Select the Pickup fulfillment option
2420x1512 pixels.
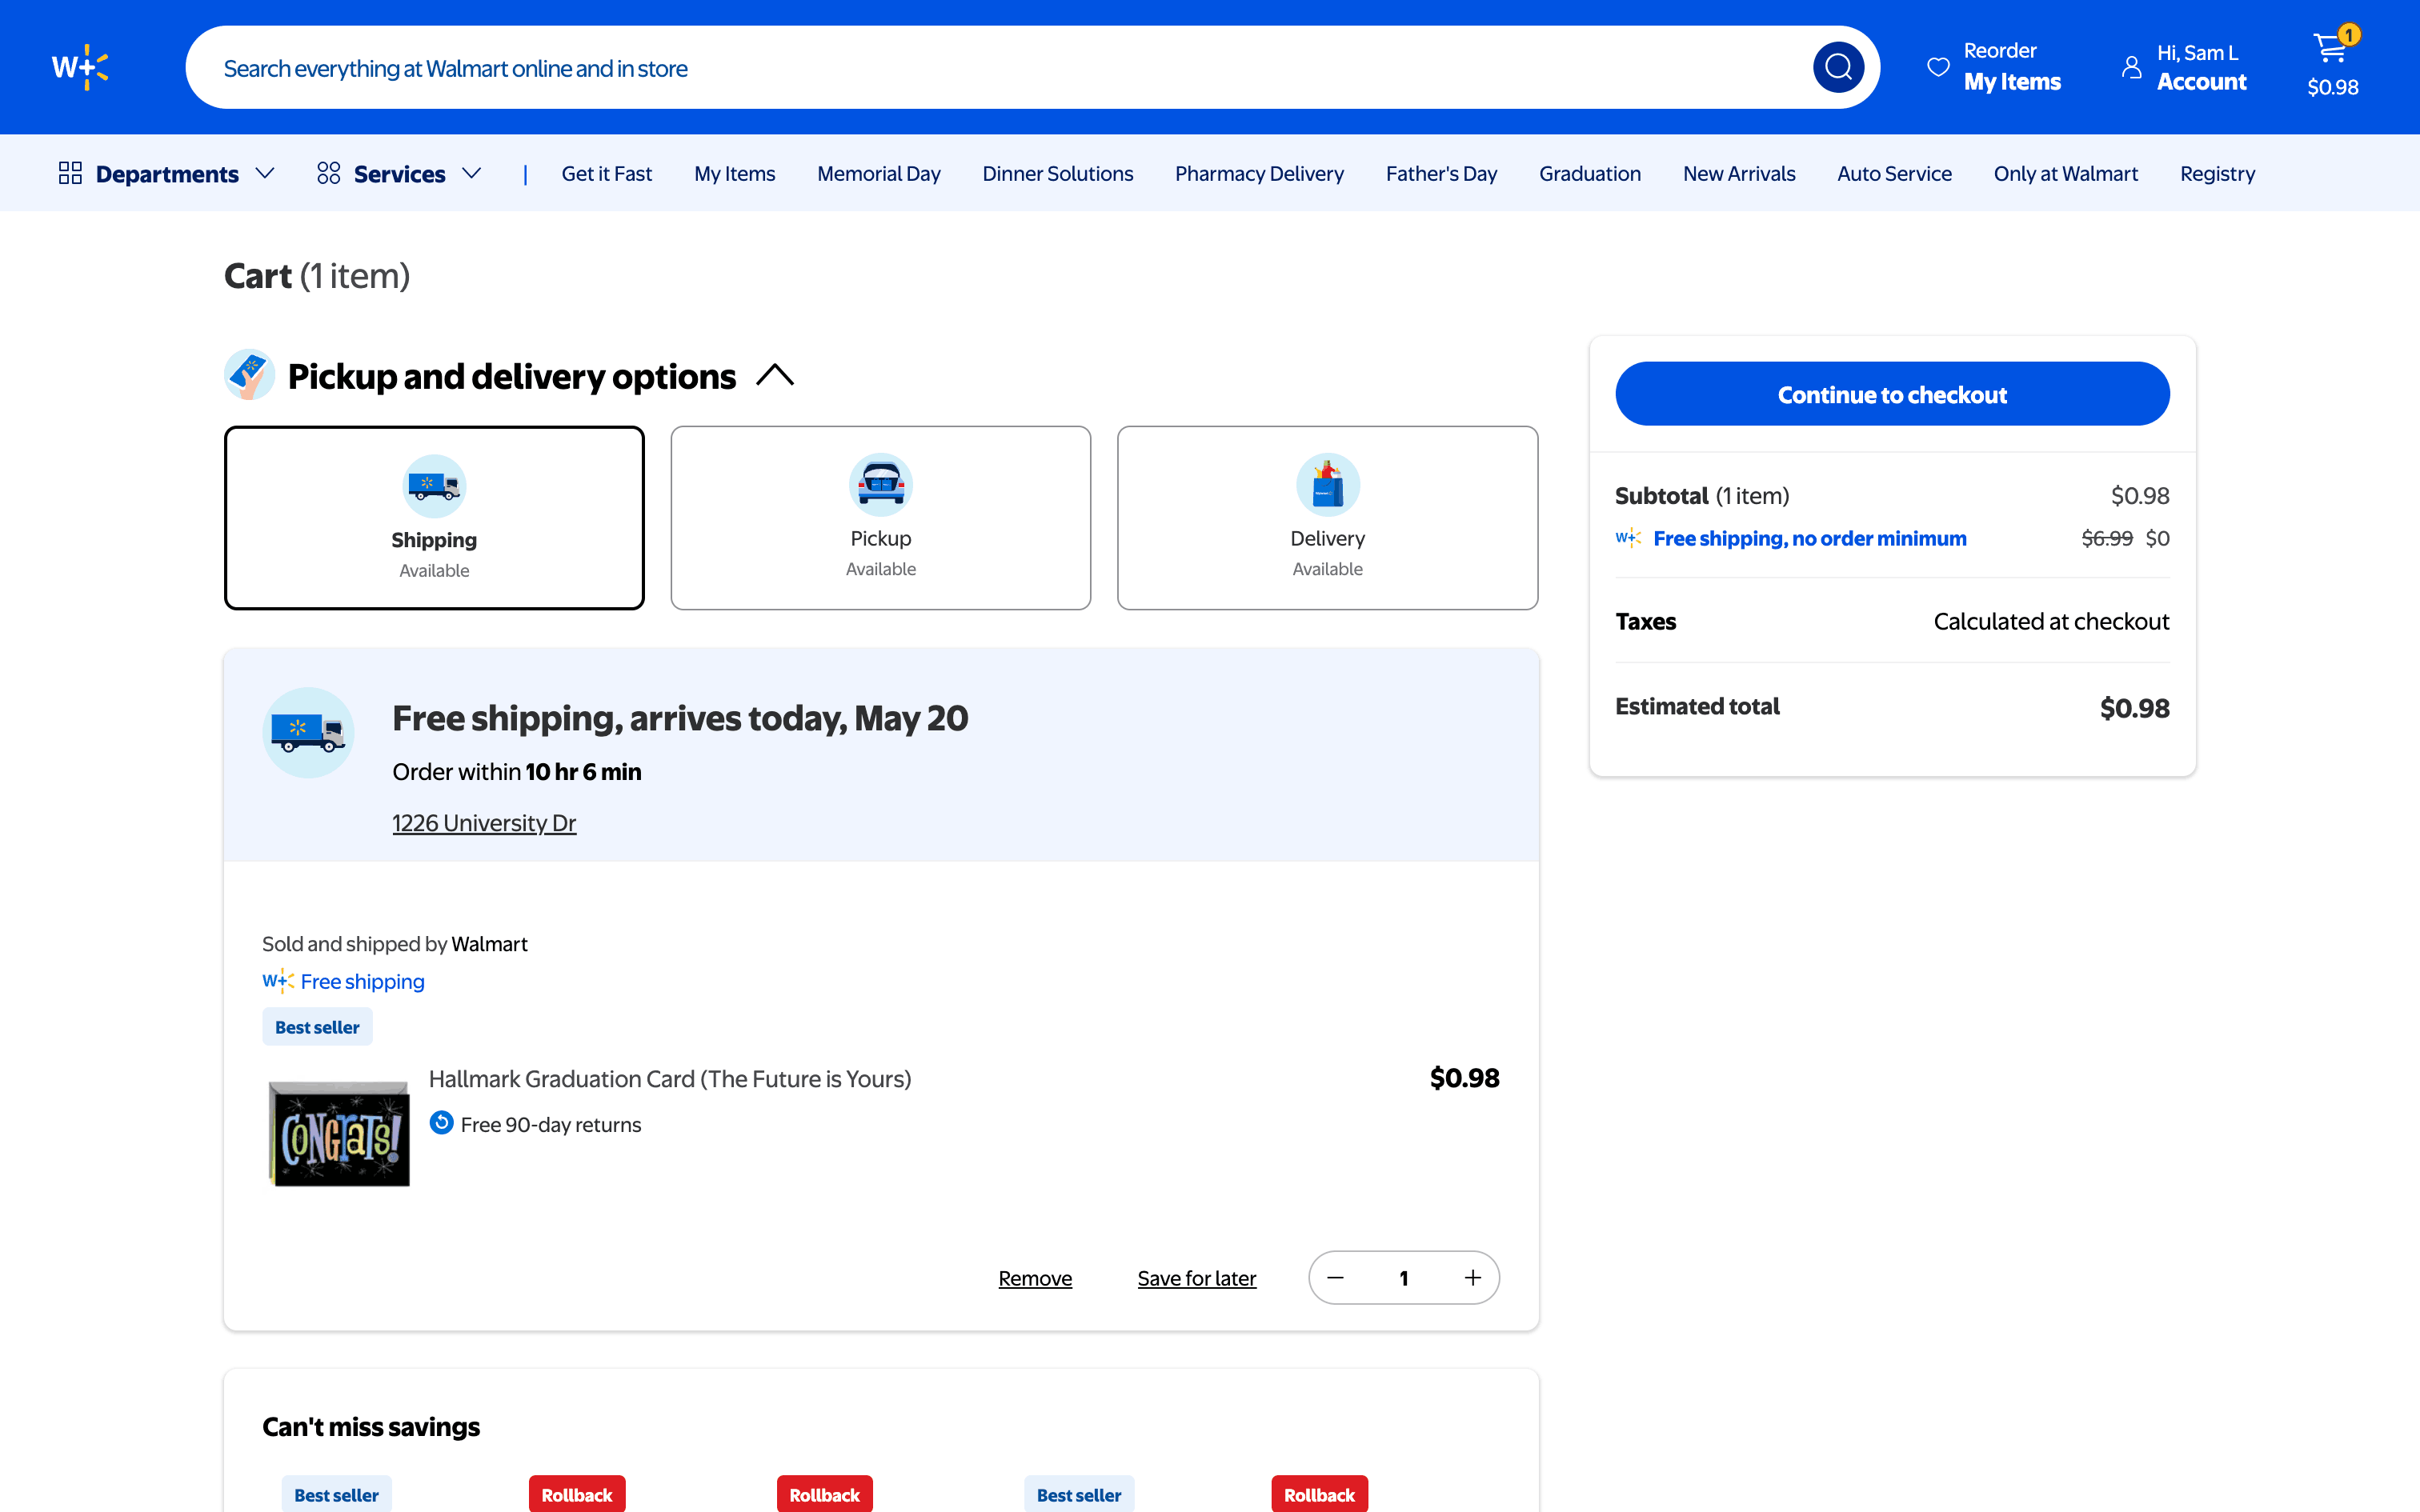click(880, 517)
